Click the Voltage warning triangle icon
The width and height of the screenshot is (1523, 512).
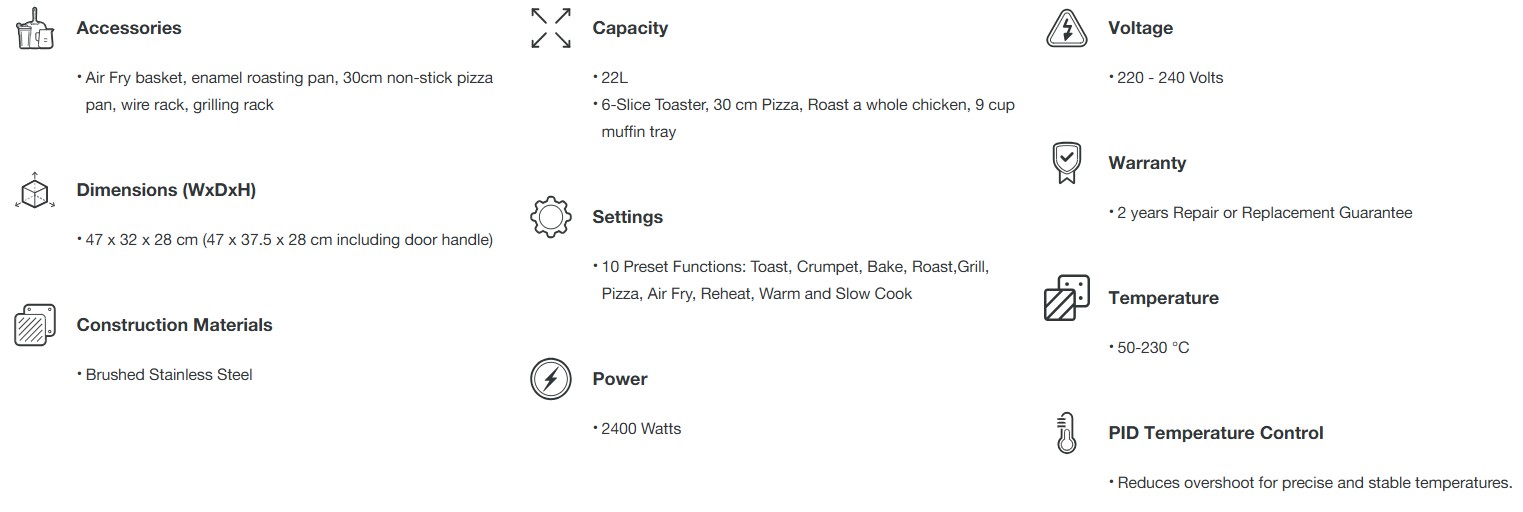pyautogui.click(x=1066, y=29)
